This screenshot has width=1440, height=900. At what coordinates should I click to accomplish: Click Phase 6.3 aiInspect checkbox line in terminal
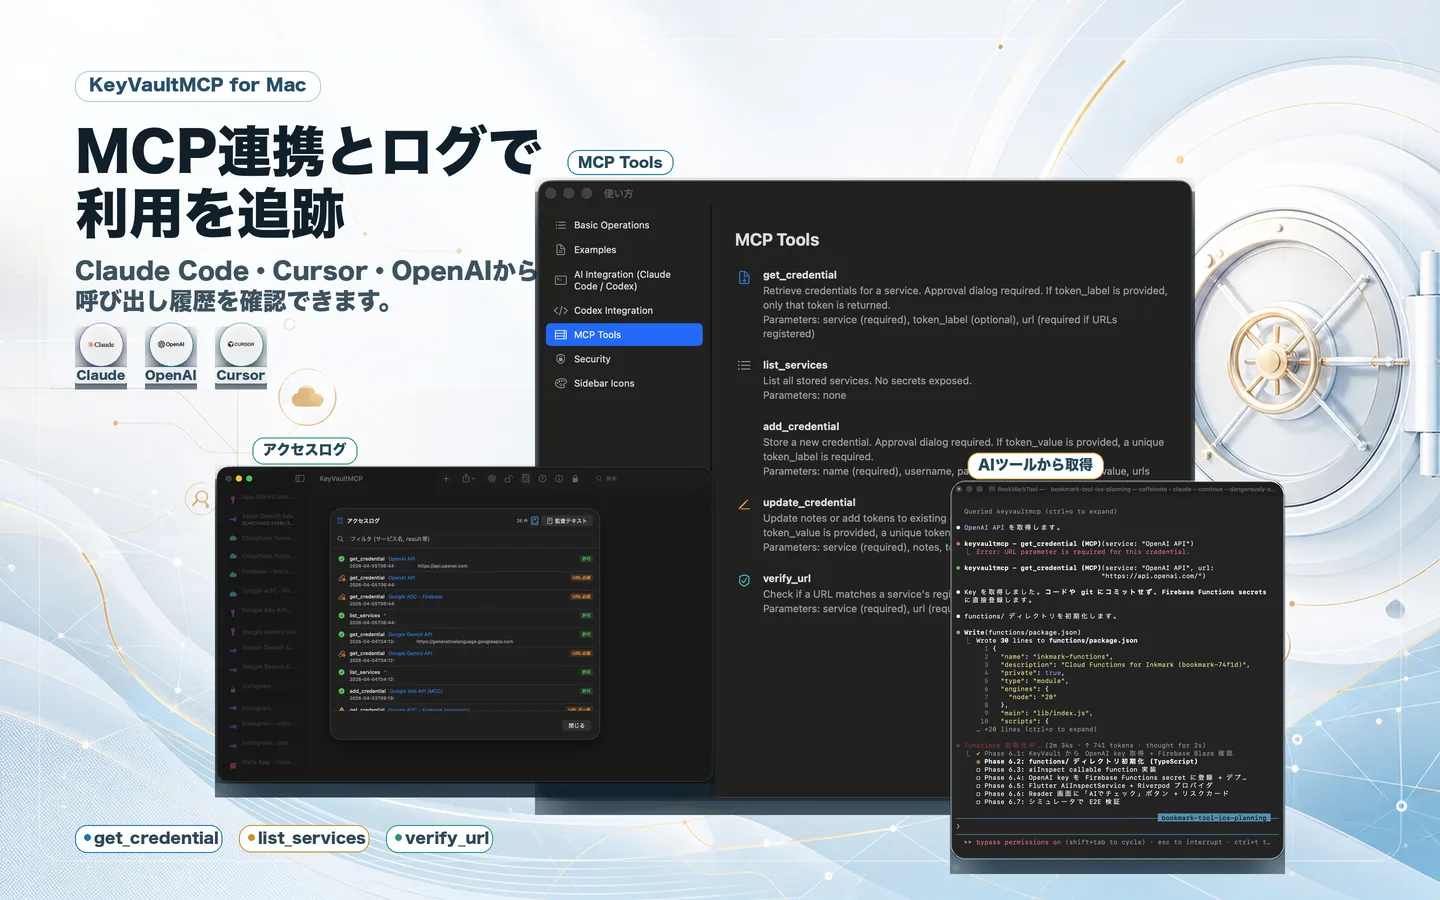(x=1066, y=769)
